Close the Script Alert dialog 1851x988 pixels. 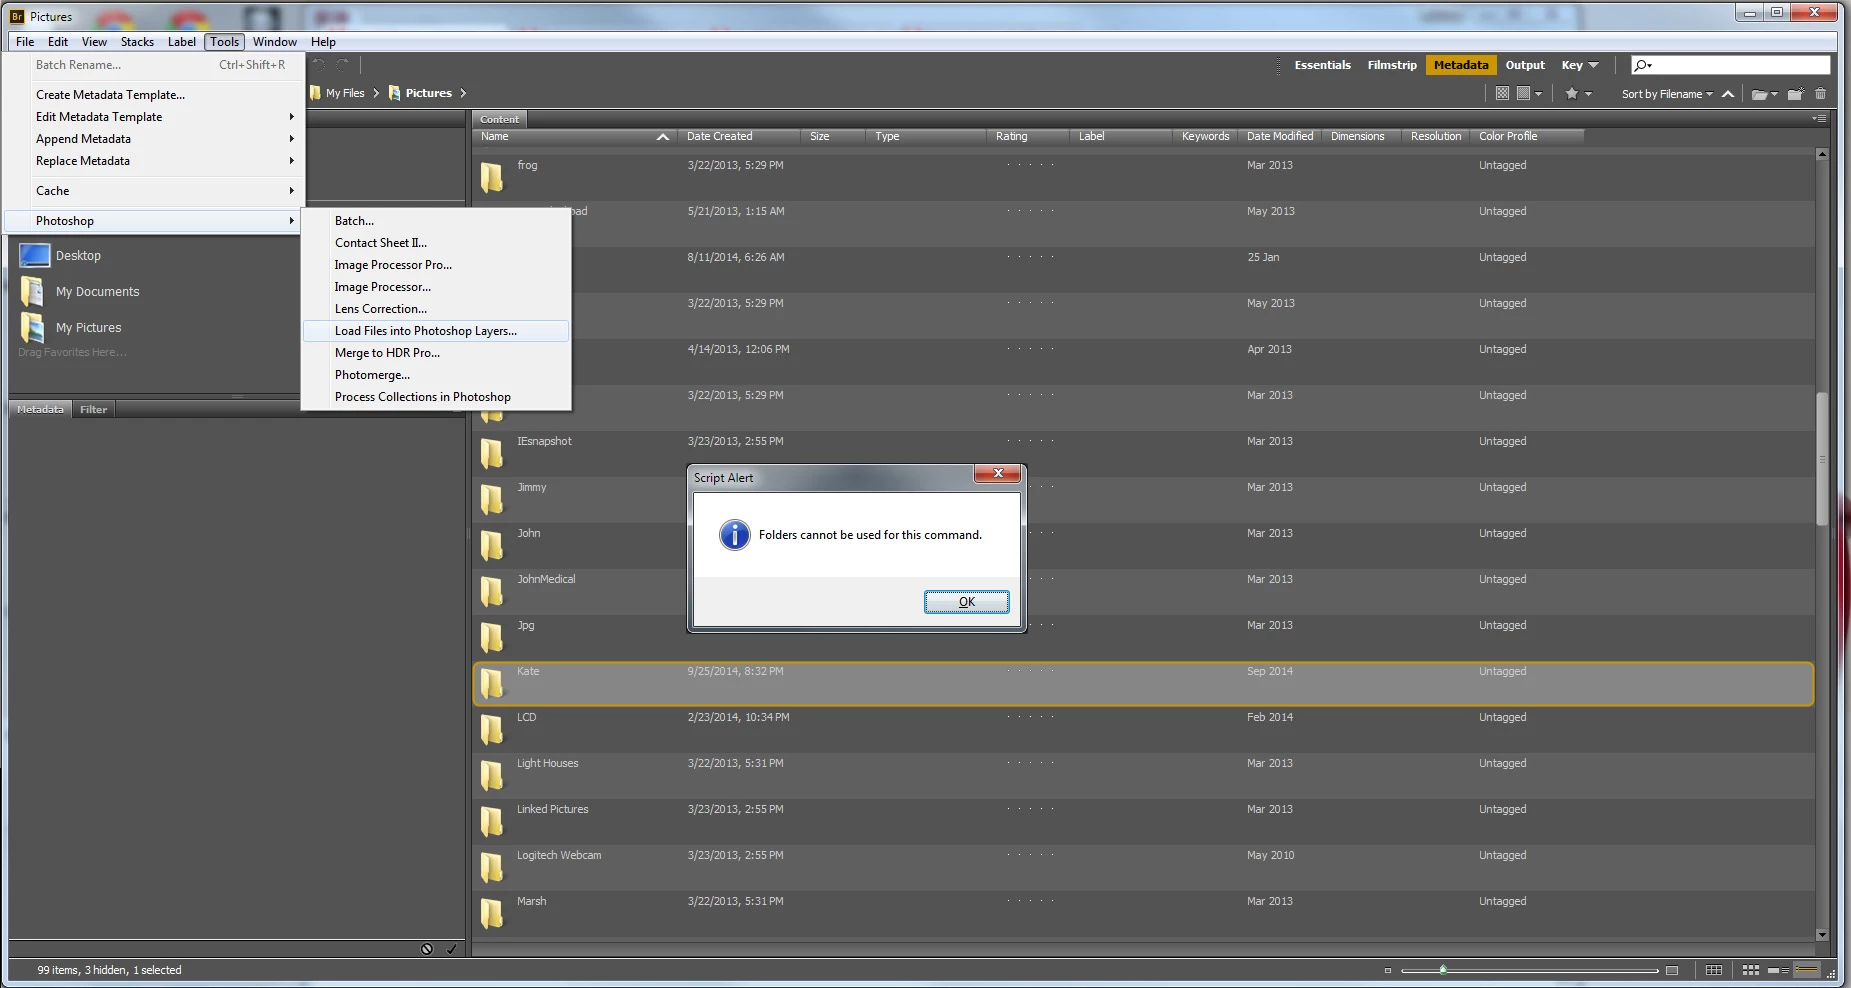click(x=998, y=473)
